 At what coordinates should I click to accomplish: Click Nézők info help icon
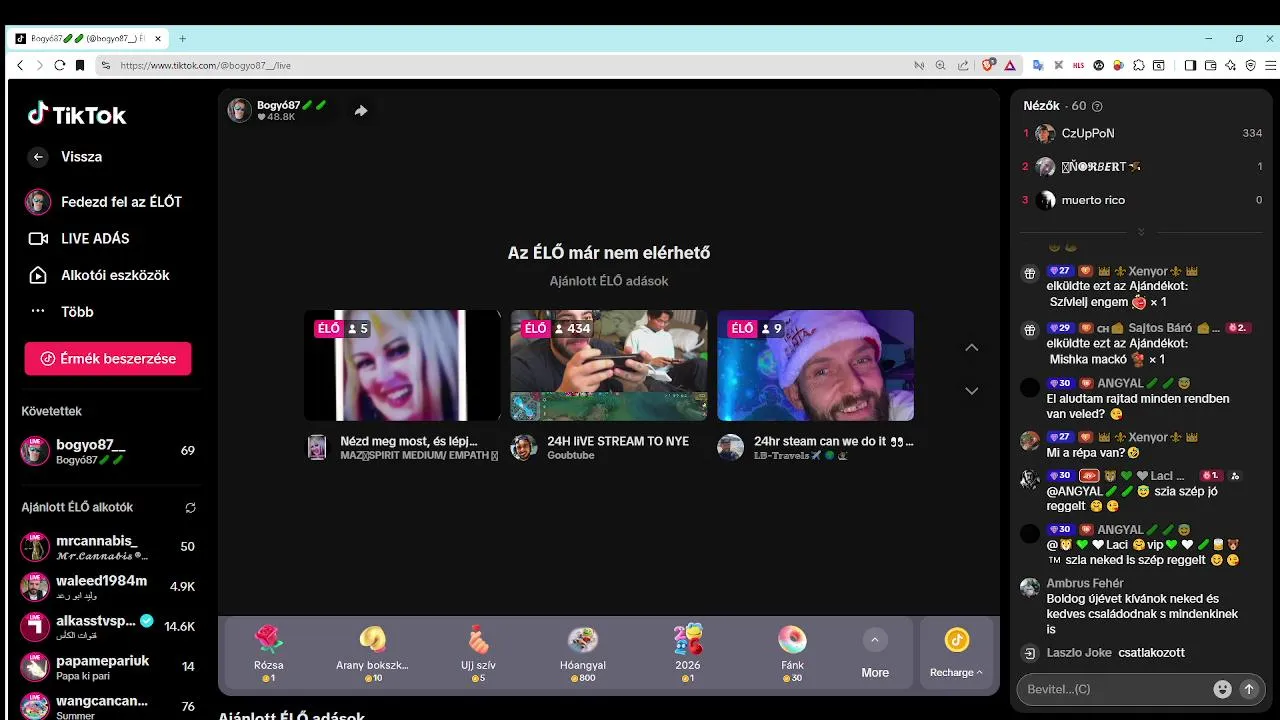pos(1097,106)
